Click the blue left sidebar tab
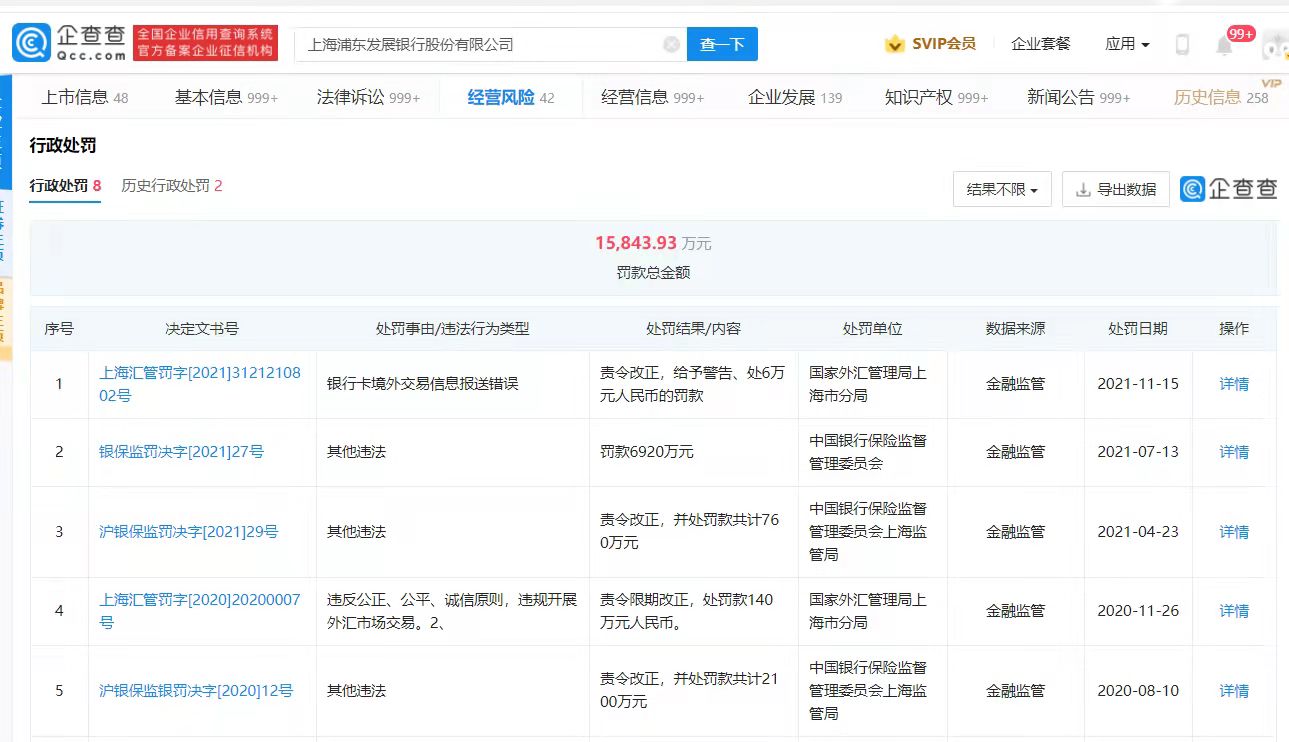This screenshot has width=1289, height=742. tap(5, 131)
